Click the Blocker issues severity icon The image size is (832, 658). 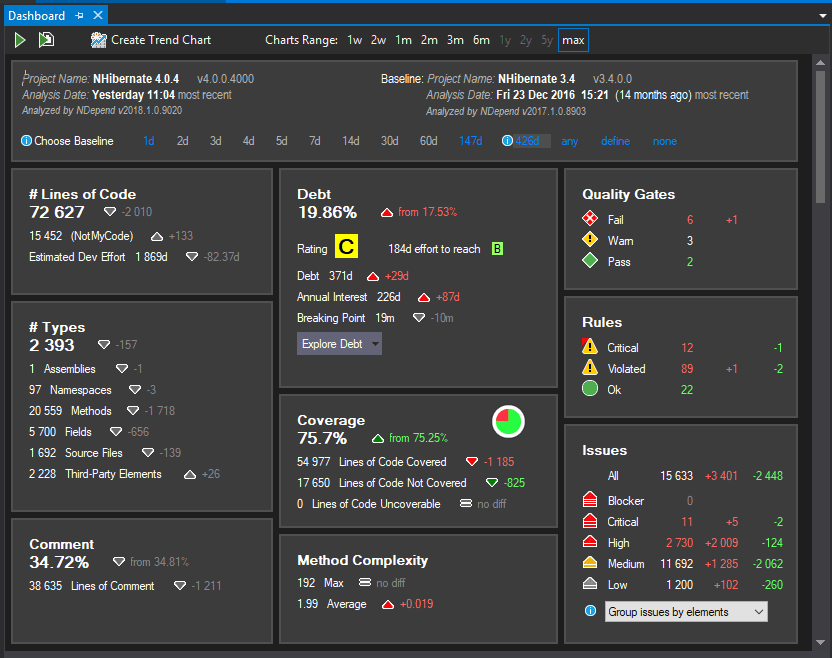coord(590,500)
